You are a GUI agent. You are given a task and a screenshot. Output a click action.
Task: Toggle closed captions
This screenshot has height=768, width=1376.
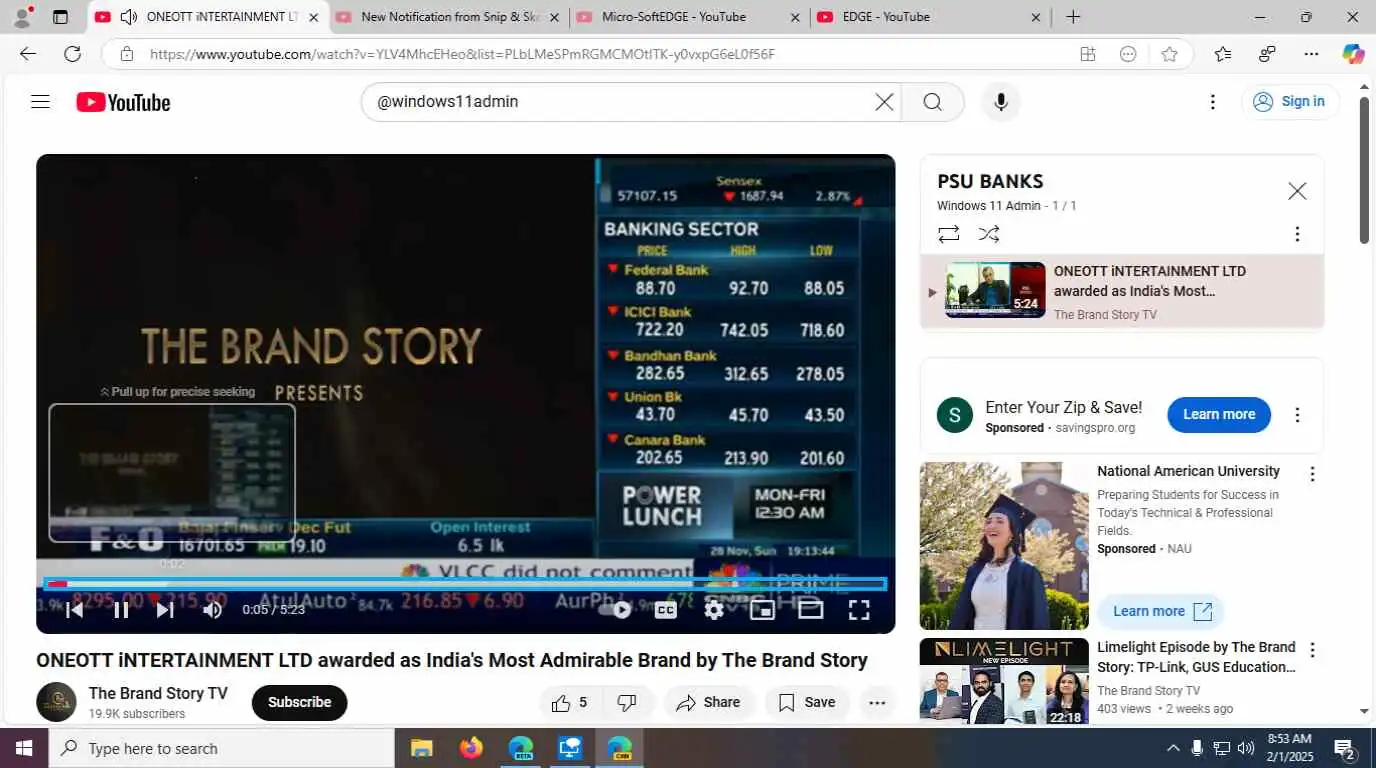point(666,609)
